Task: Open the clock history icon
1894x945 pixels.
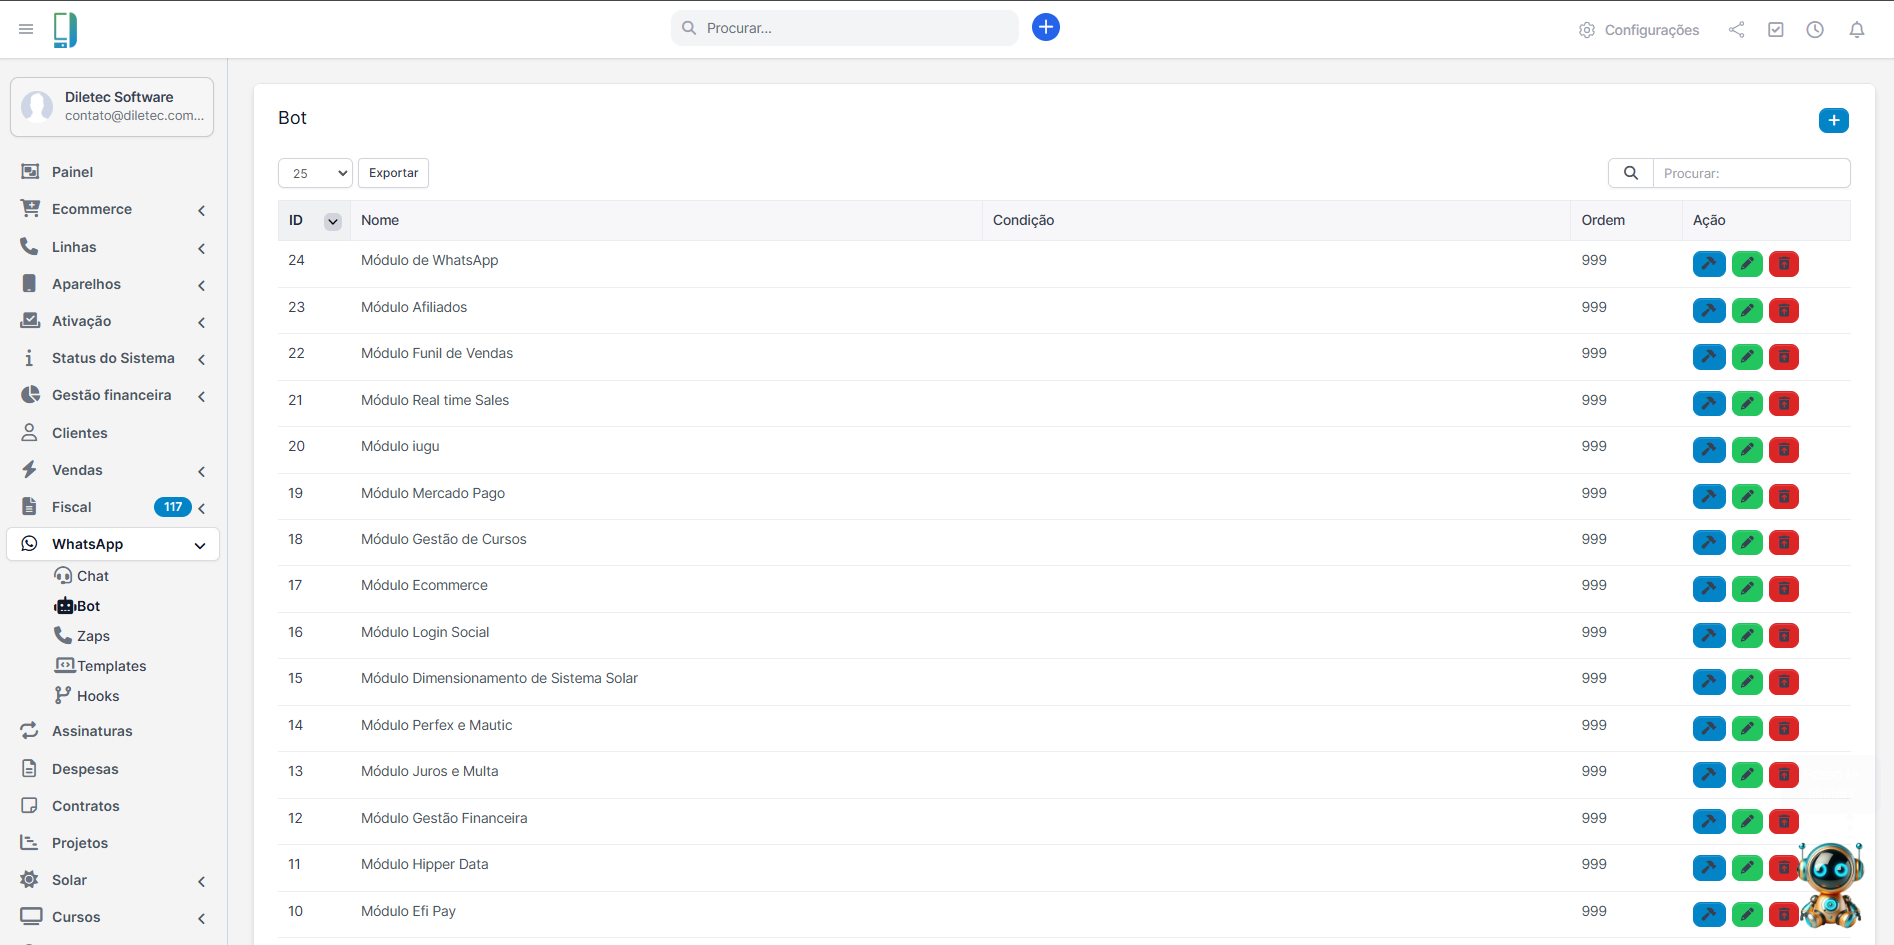Action: pos(1815,30)
